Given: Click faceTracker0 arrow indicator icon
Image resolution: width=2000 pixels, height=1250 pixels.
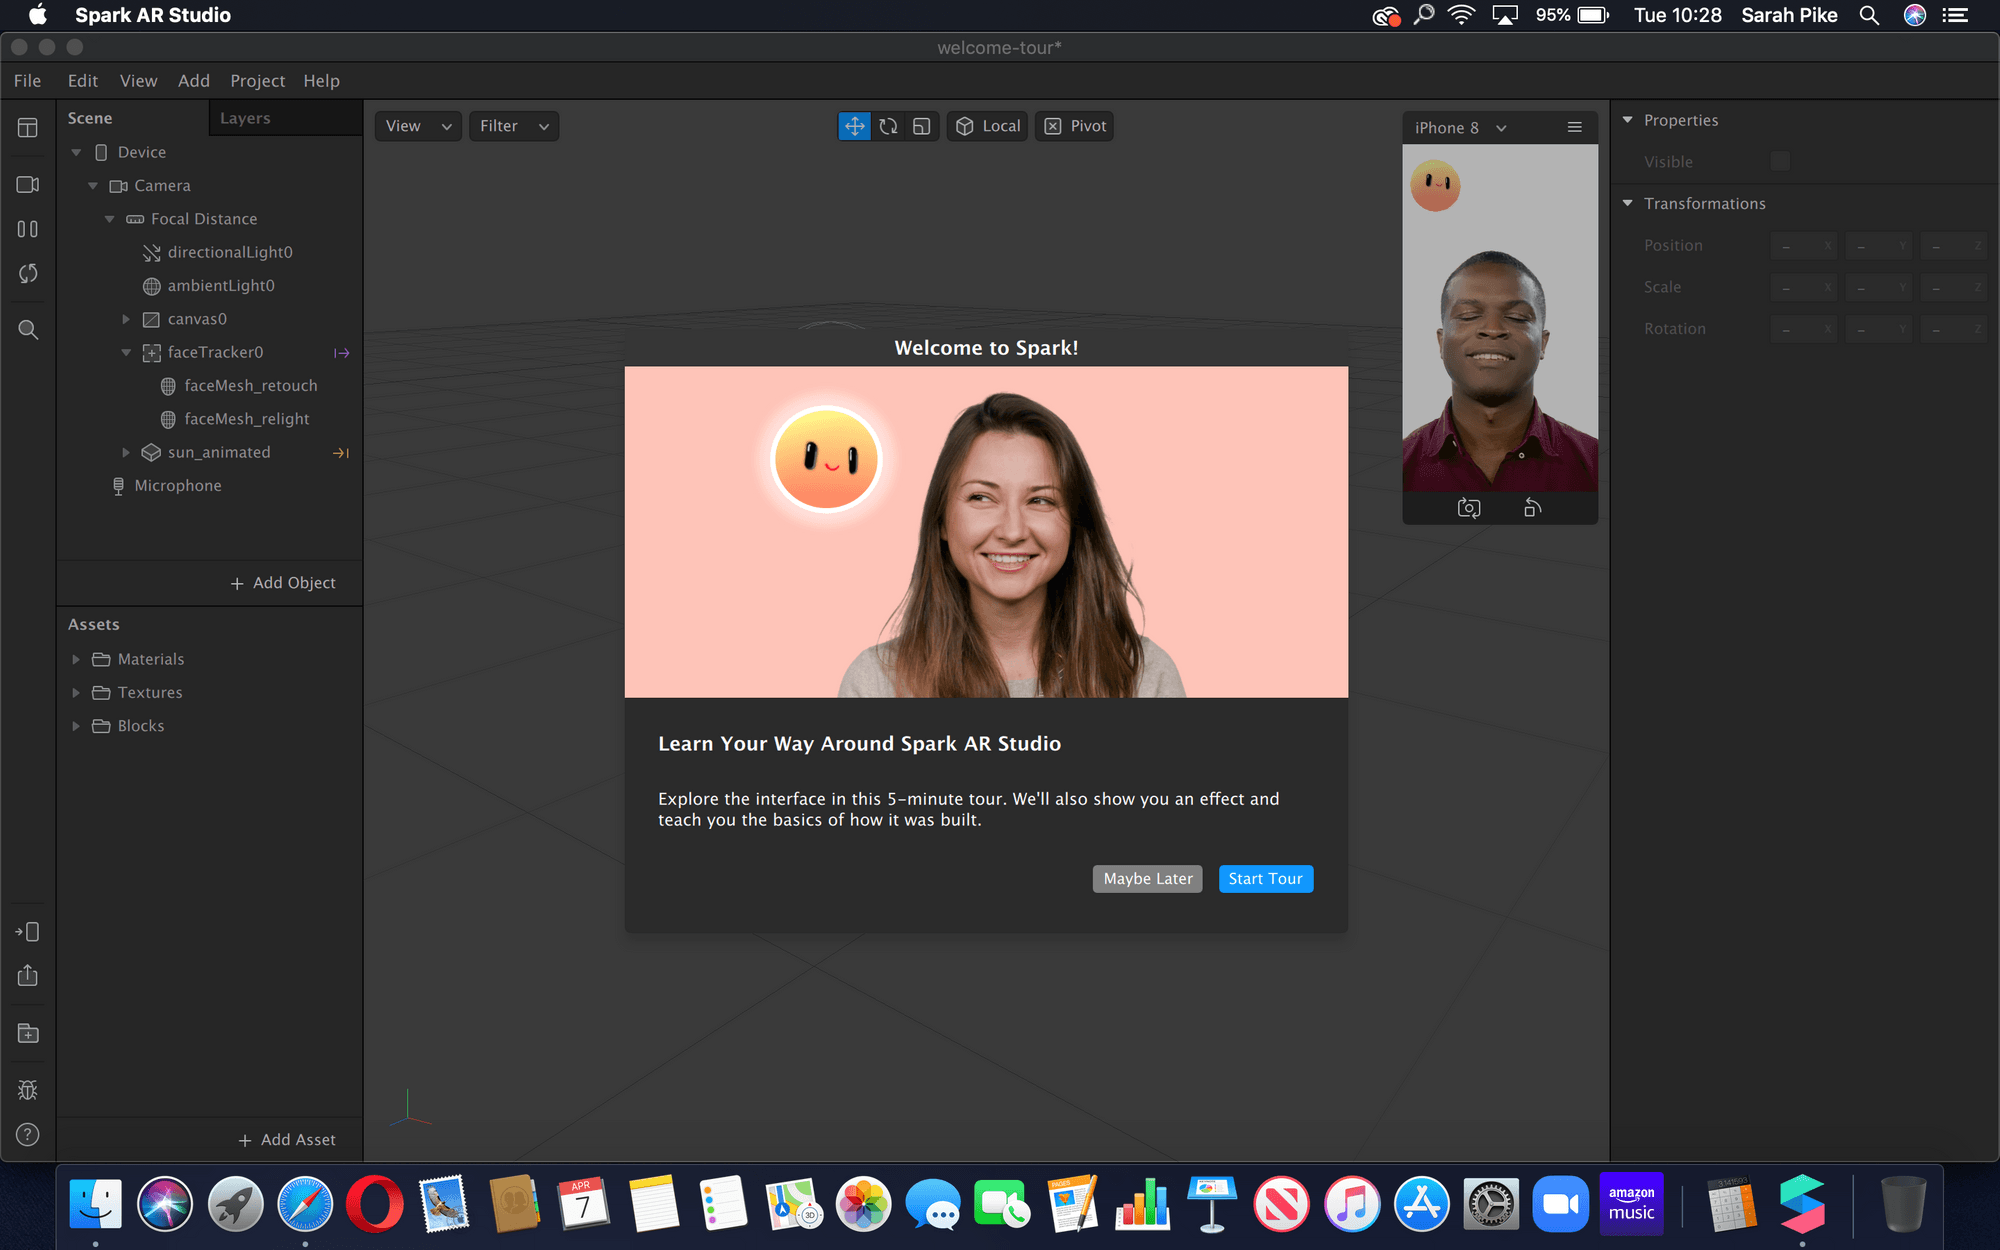Looking at the screenshot, I should (341, 353).
